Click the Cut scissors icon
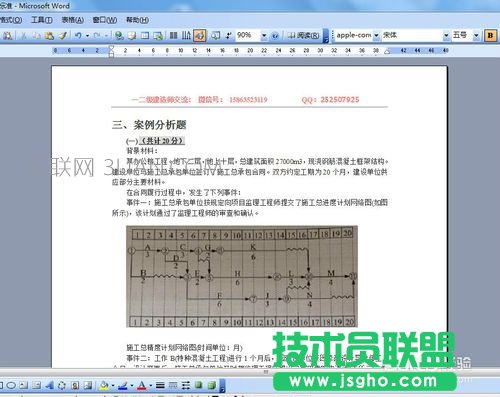This screenshot has width=500, height=397. [24, 35]
